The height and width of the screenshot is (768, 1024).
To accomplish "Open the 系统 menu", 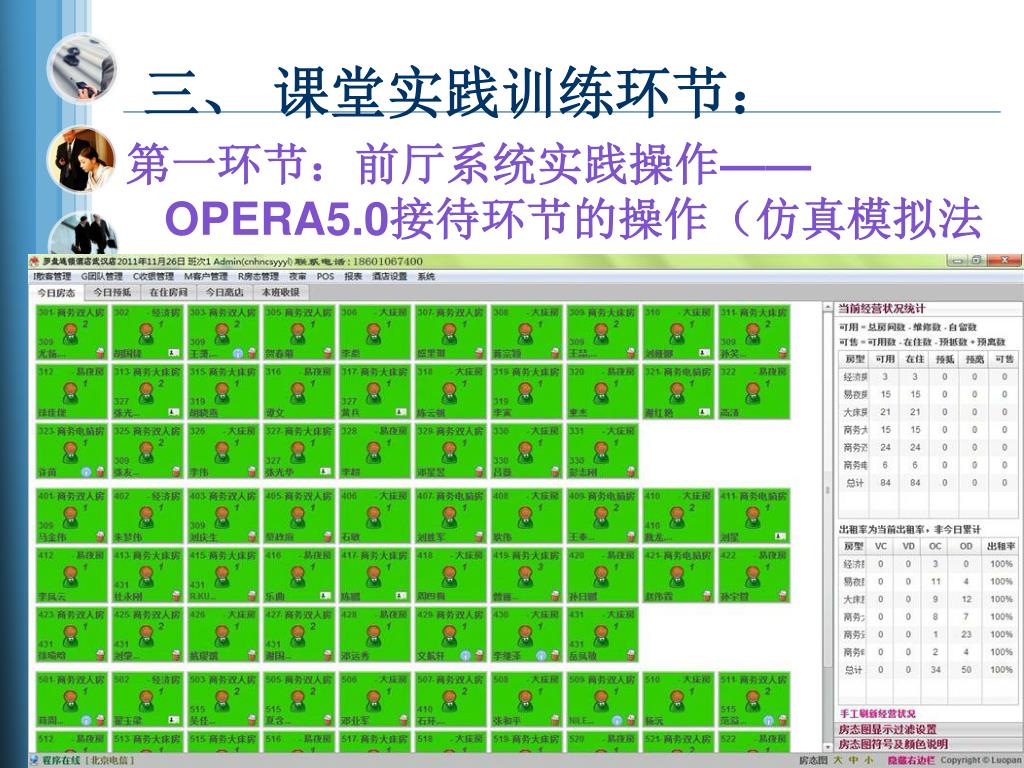I will 426,276.
